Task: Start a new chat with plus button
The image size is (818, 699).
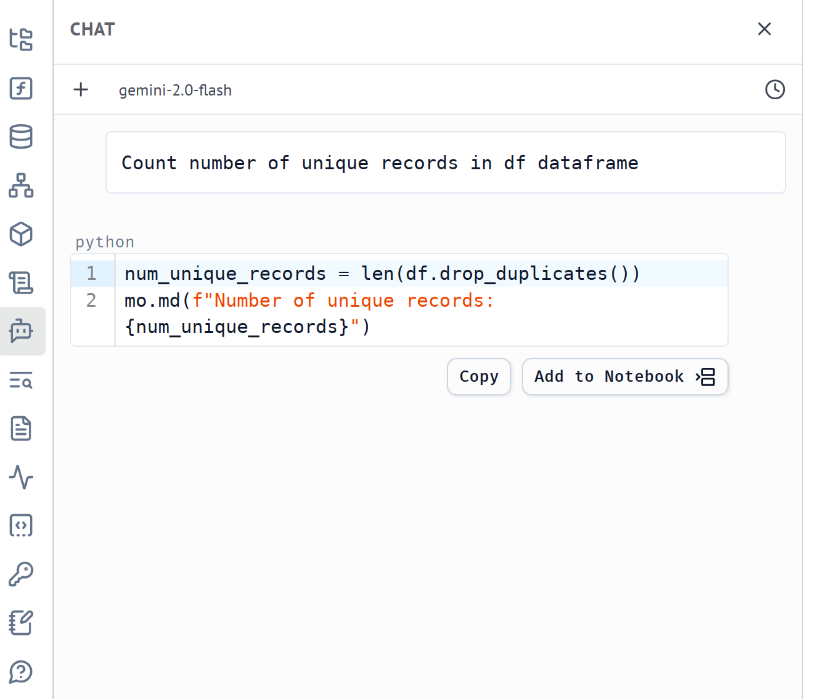Action: 81,90
